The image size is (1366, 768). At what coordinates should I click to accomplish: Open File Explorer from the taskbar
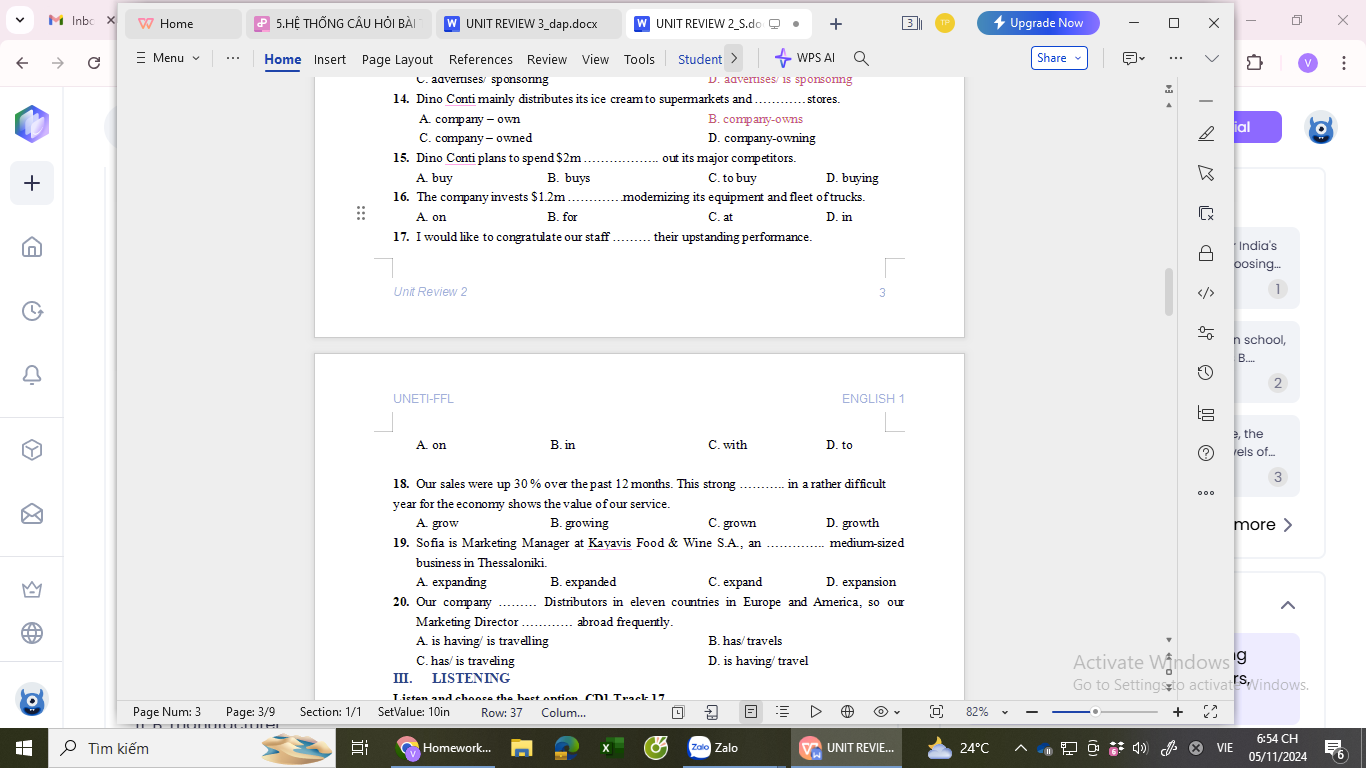pyautogui.click(x=521, y=748)
